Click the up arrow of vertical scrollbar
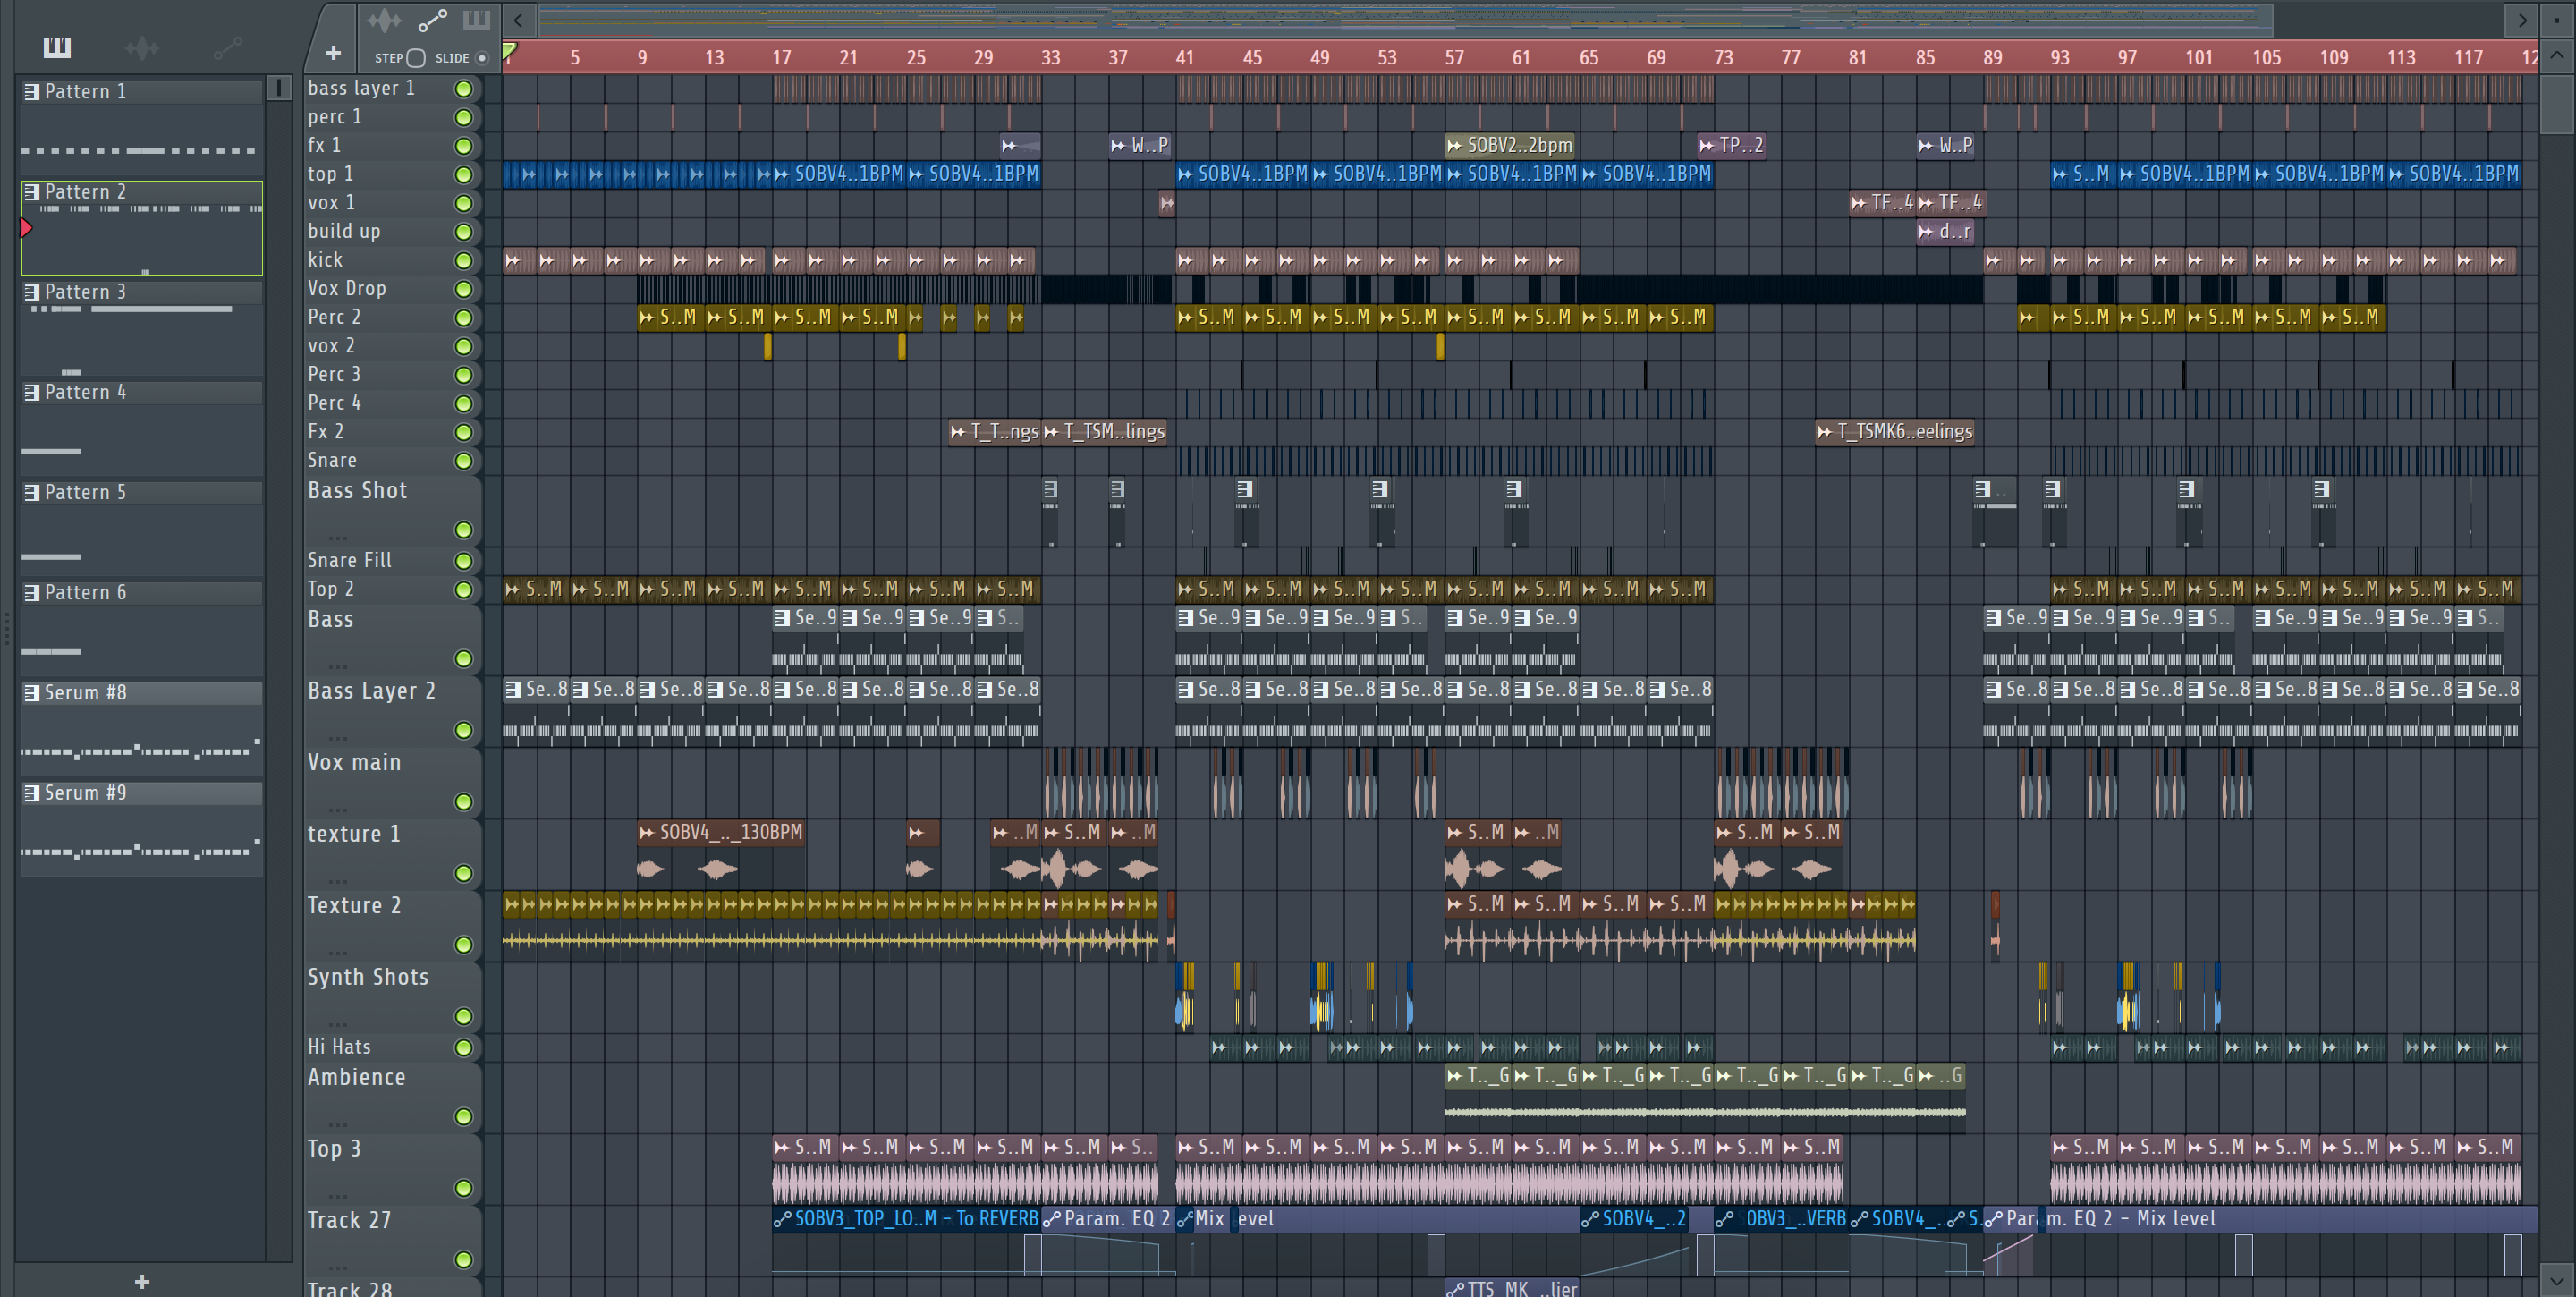Screen dimensions: 2576x1297 tap(2556, 55)
